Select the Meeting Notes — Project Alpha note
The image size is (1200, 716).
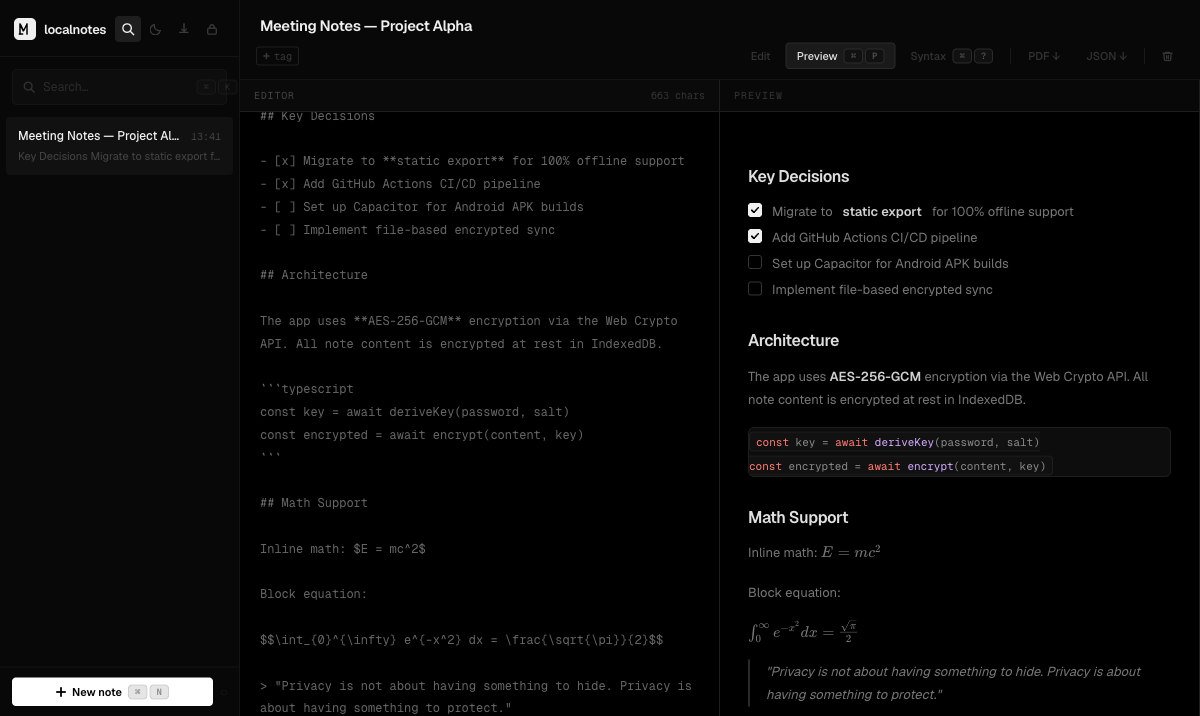point(119,145)
